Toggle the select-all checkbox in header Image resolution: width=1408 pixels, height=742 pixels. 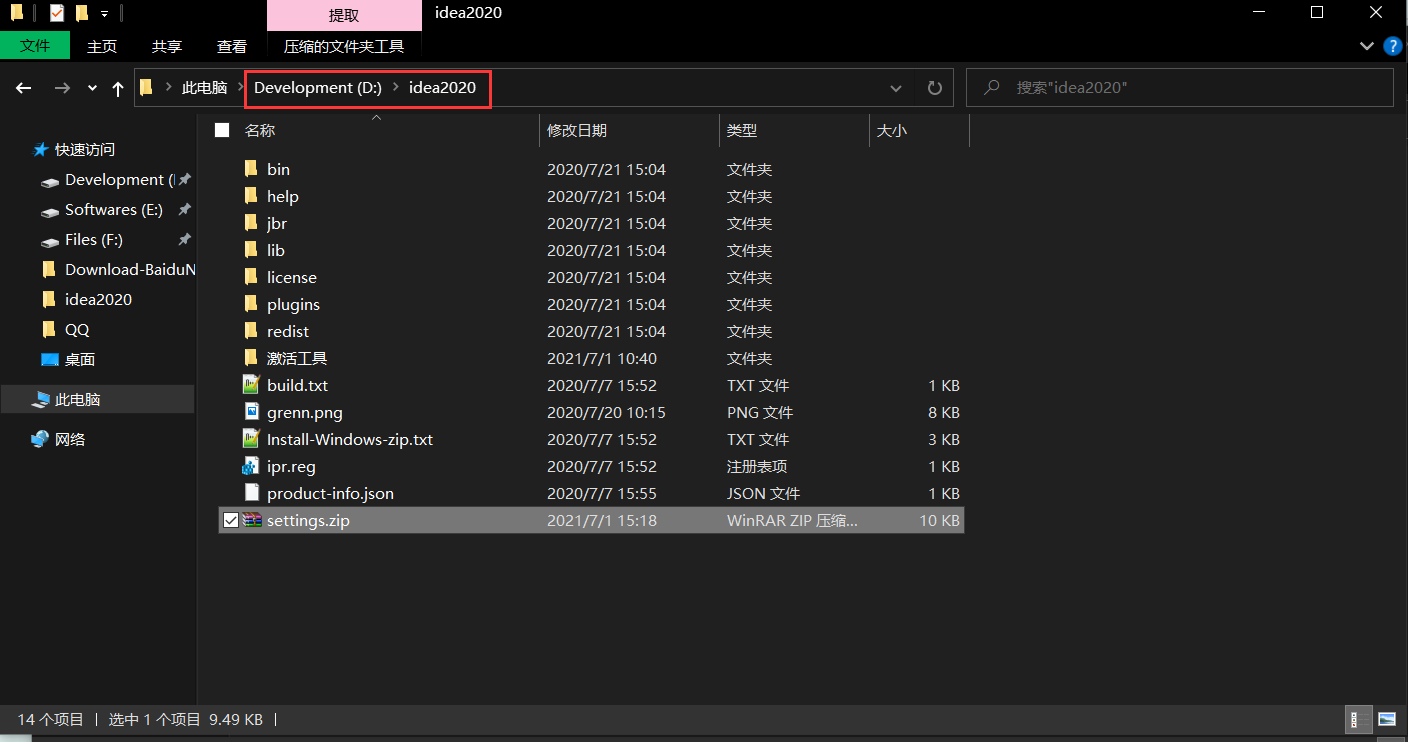[222, 130]
